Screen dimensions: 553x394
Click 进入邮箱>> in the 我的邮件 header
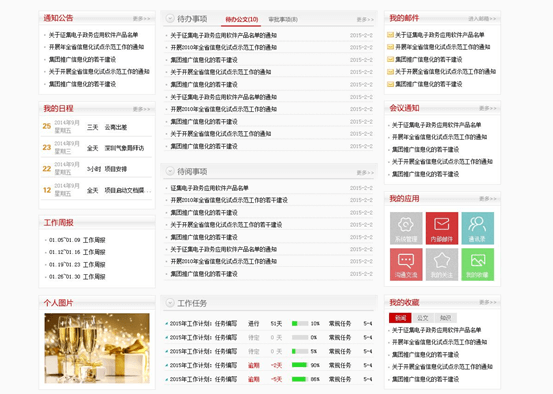pyautogui.click(x=482, y=18)
